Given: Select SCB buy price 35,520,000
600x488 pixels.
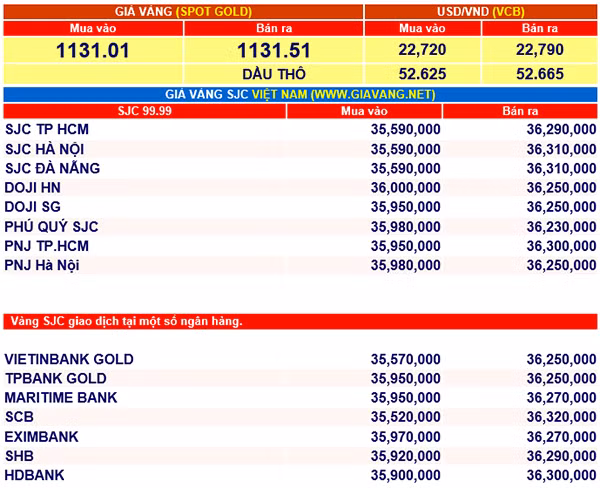Looking at the screenshot, I should tap(406, 417).
